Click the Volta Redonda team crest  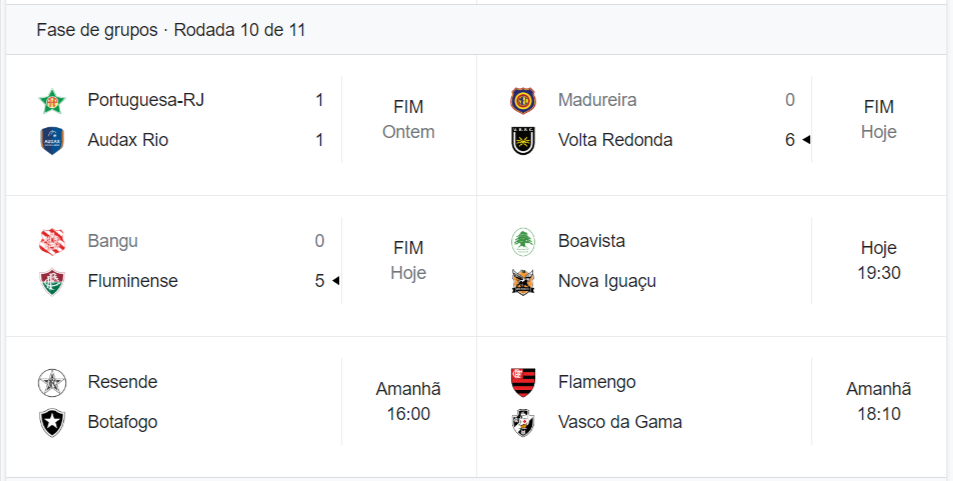click(522, 140)
